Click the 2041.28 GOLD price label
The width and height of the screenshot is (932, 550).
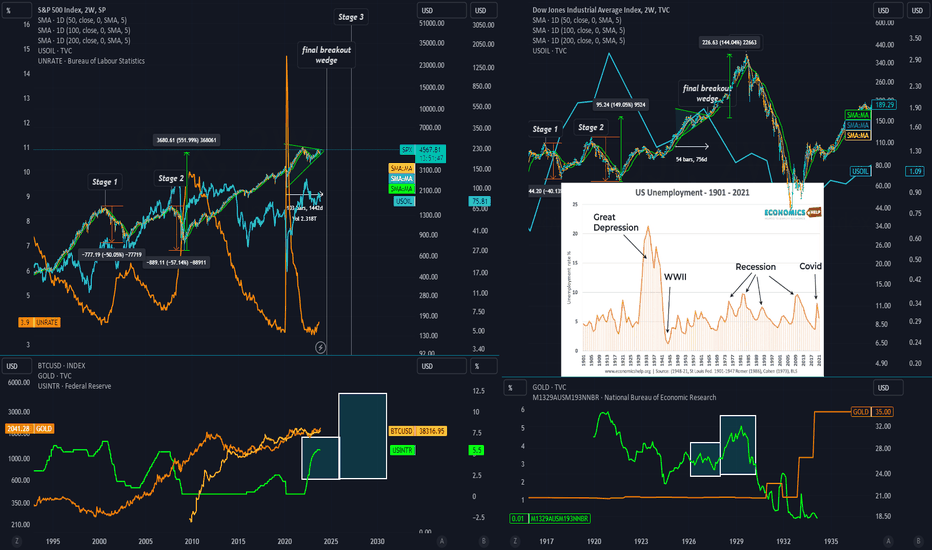point(30,428)
